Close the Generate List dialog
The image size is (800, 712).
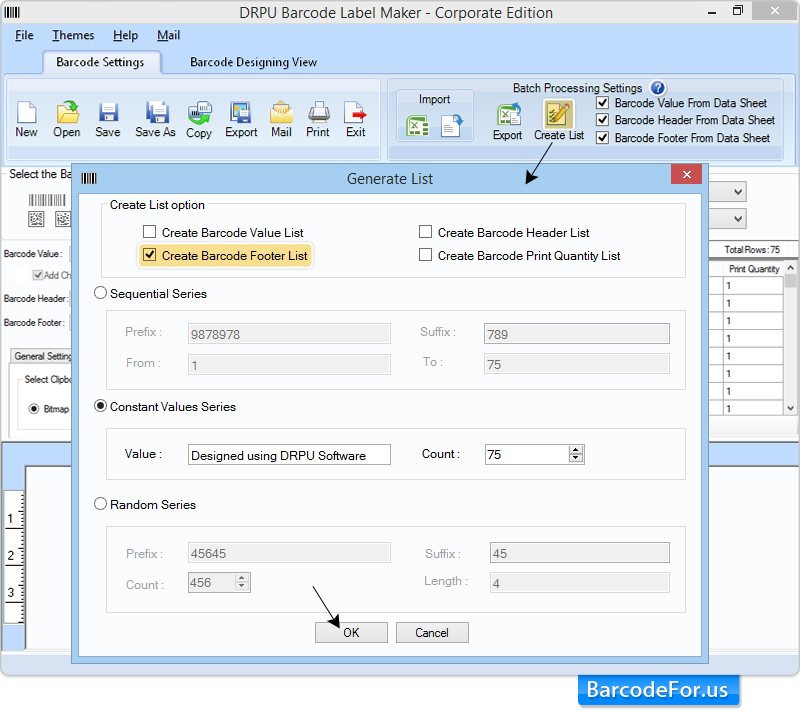tap(686, 174)
